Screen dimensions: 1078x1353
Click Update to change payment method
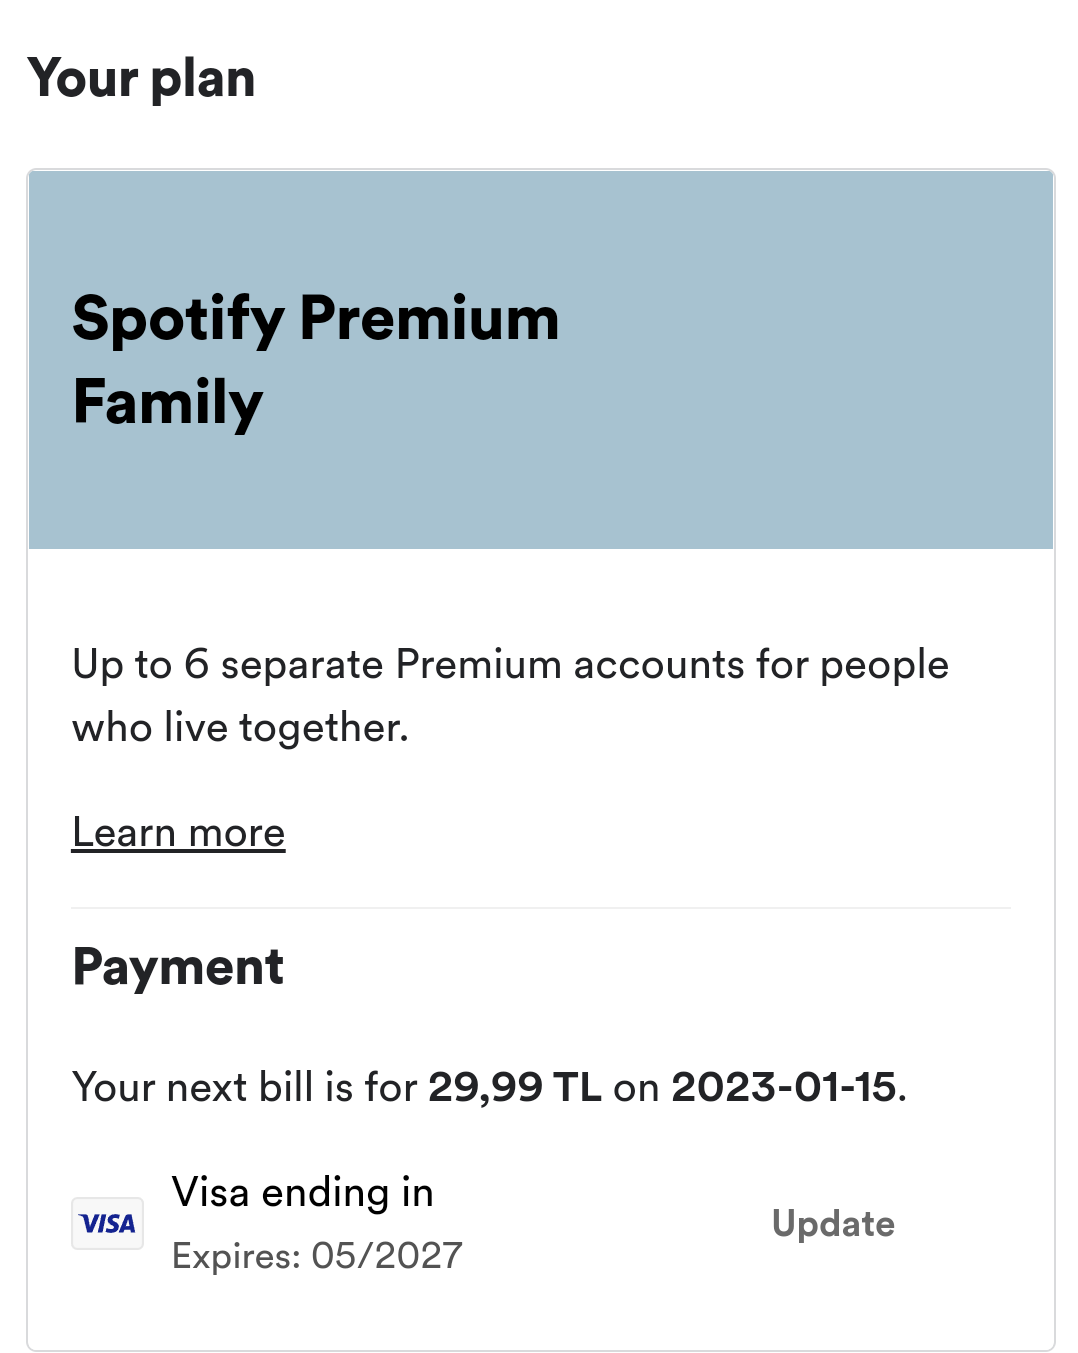click(x=833, y=1223)
